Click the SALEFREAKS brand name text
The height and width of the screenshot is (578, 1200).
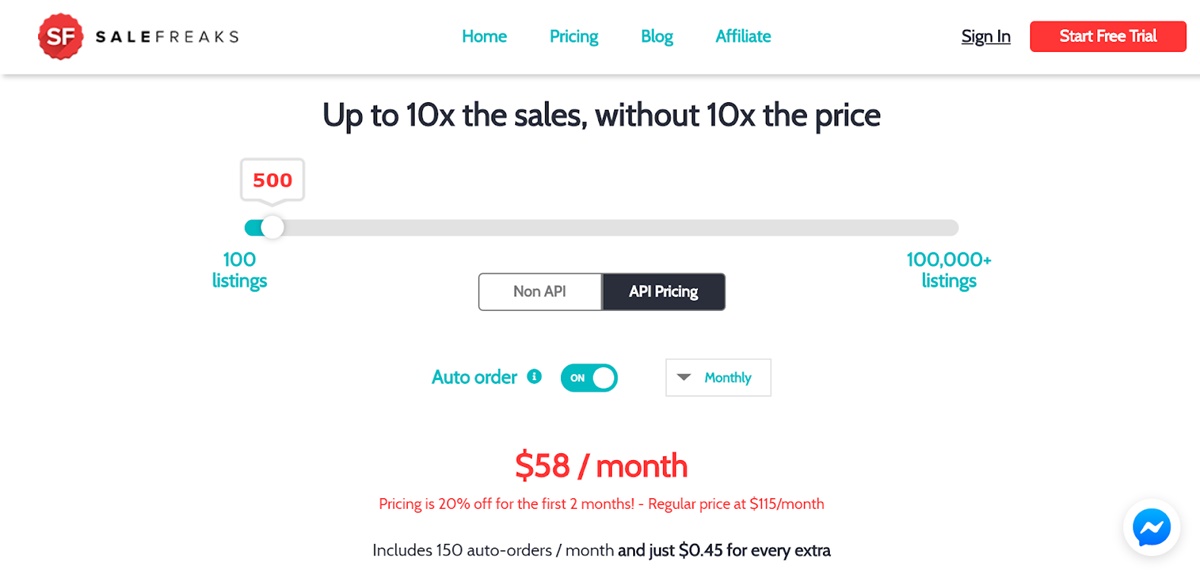click(x=167, y=37)
